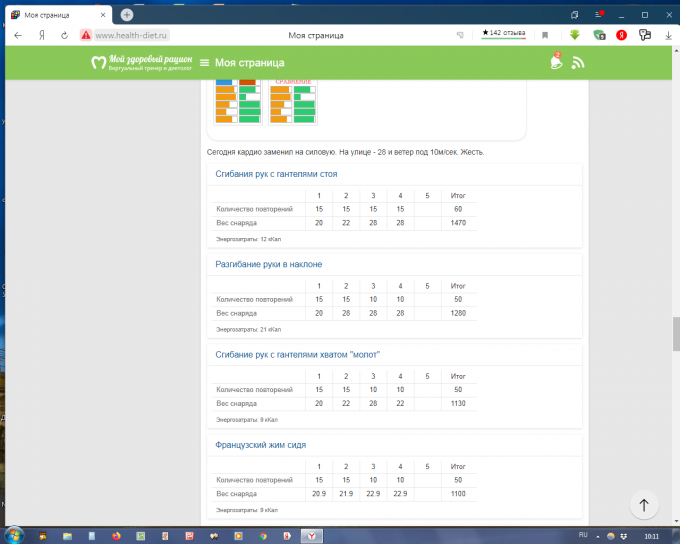Go back with the browser back arrow
The width and height of the screenshot is (680, 544).
pyautogui.click(x=18, y=34)
